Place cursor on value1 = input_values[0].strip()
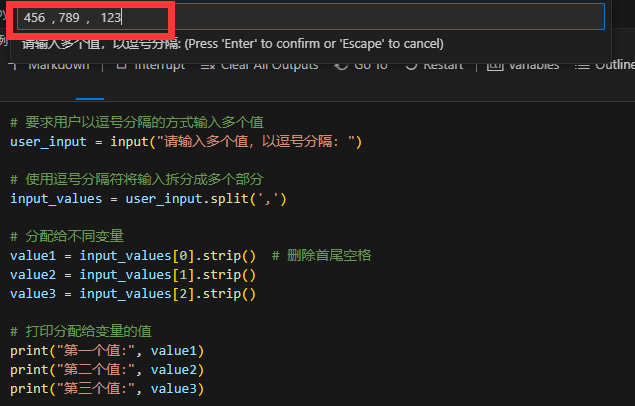Viewport: 635px width, 406px height. coord(133,256)
